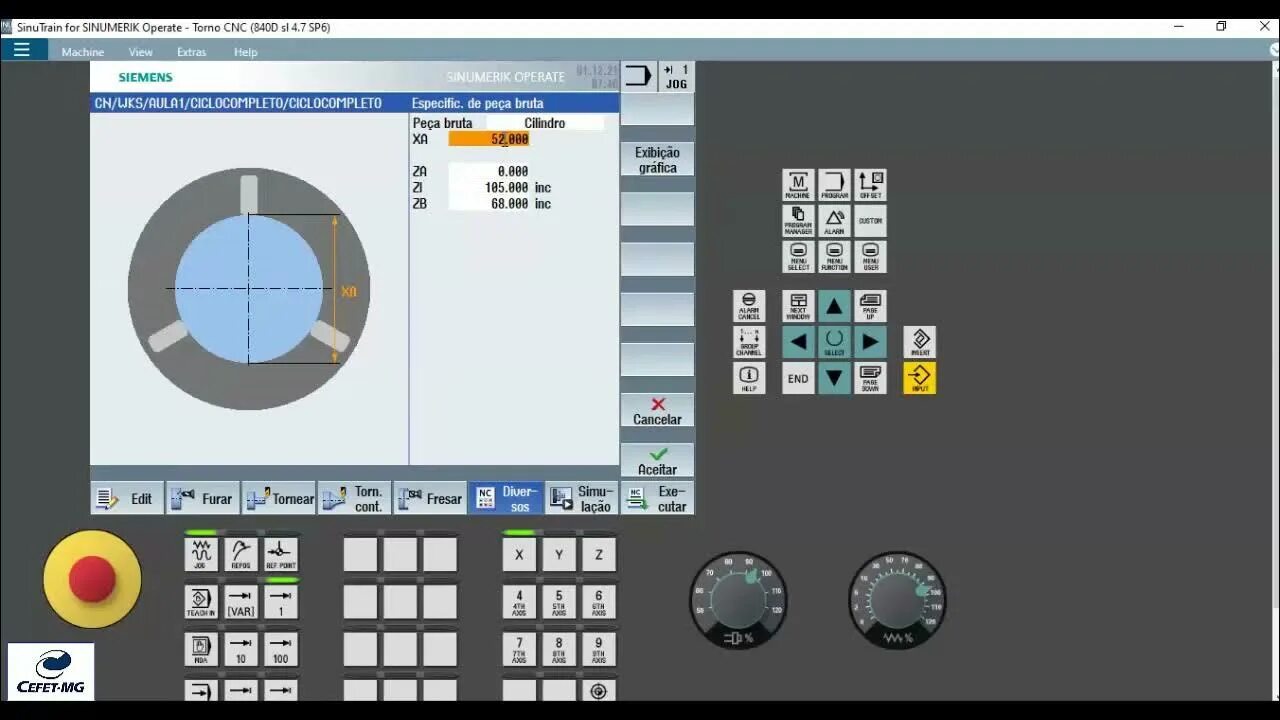Image resolution: width=1280 pixels, height=720 pixels.
Task: Click the ZI input field 105.000
Action: tap(489, 188)
